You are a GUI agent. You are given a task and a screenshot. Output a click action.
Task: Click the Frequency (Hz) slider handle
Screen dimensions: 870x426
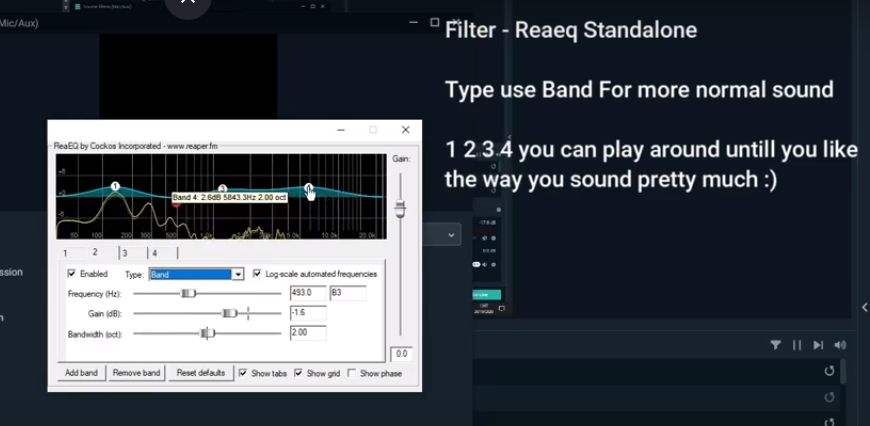(187, 293)
